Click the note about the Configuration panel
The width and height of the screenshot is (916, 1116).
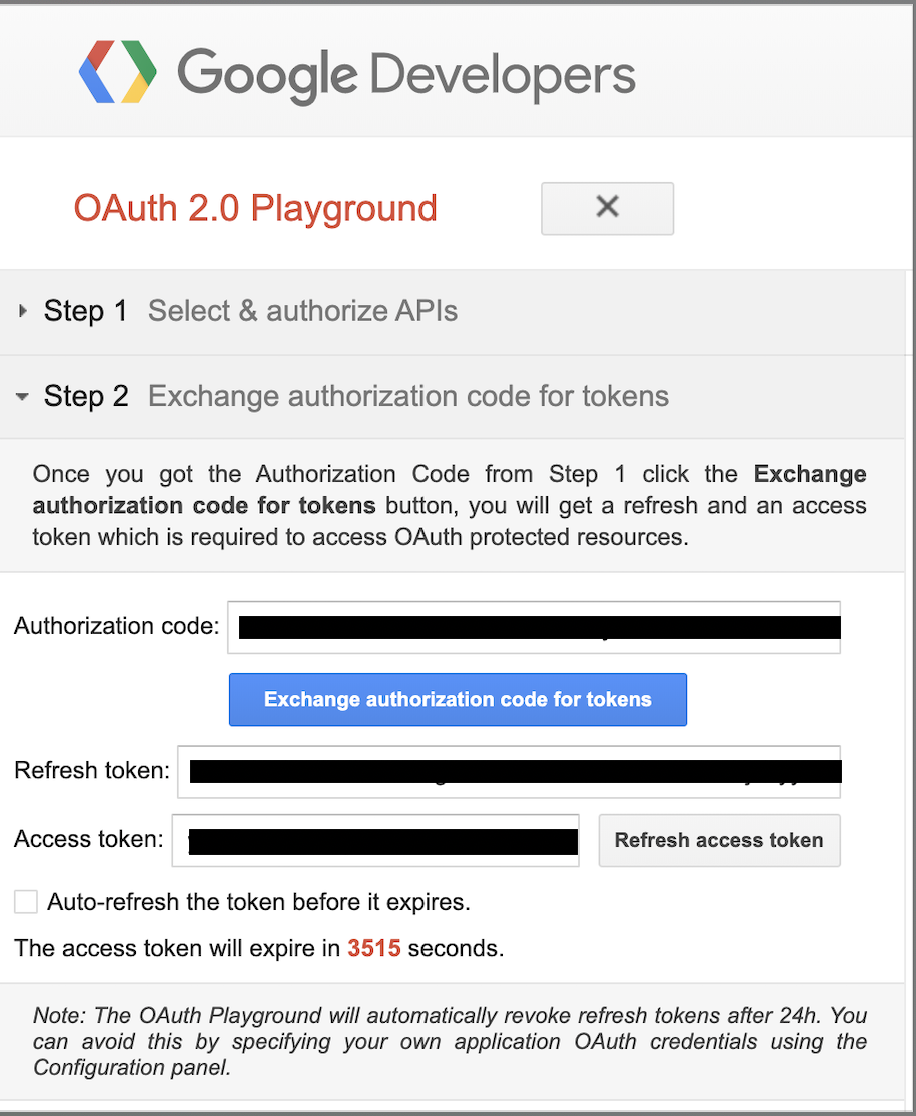pyautogui.click(x=450, y=1041)
